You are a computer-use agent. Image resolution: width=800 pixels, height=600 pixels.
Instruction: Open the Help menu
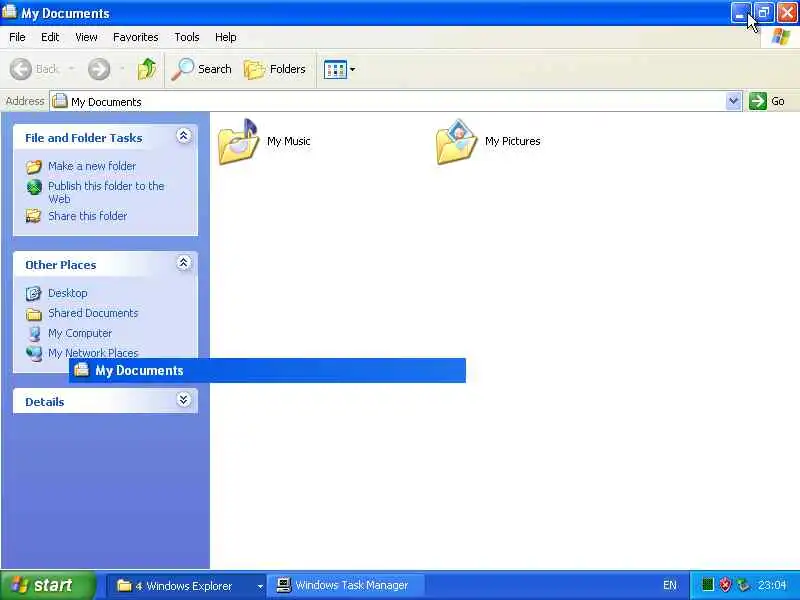(226, 37)
